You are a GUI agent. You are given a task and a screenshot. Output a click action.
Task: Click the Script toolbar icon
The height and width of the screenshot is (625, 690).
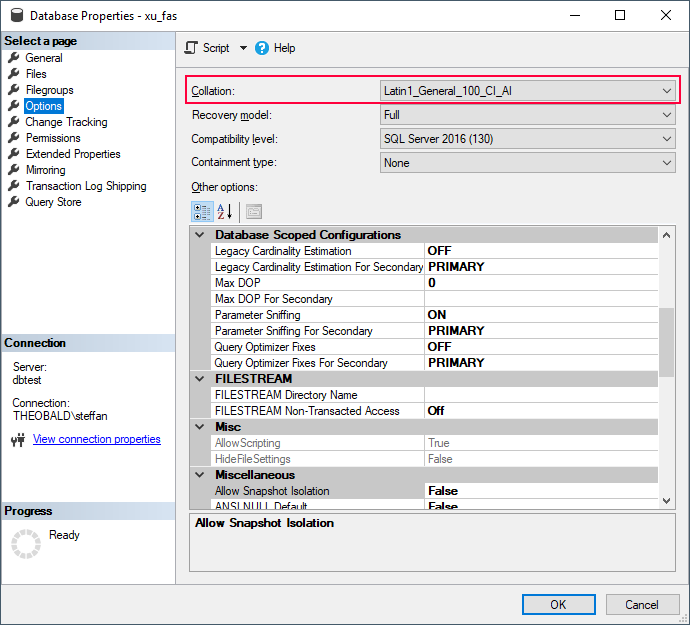191,48
